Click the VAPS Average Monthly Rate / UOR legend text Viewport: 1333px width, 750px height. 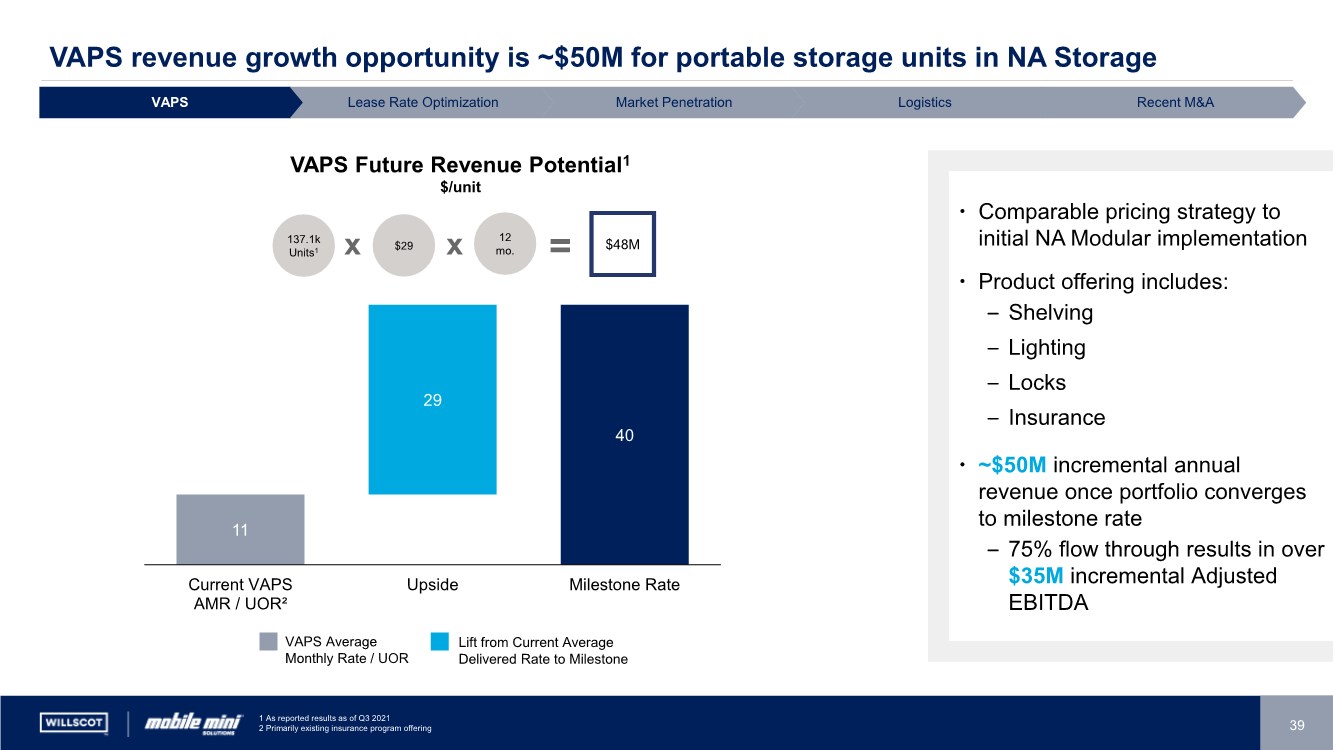[x=346, y=650]
